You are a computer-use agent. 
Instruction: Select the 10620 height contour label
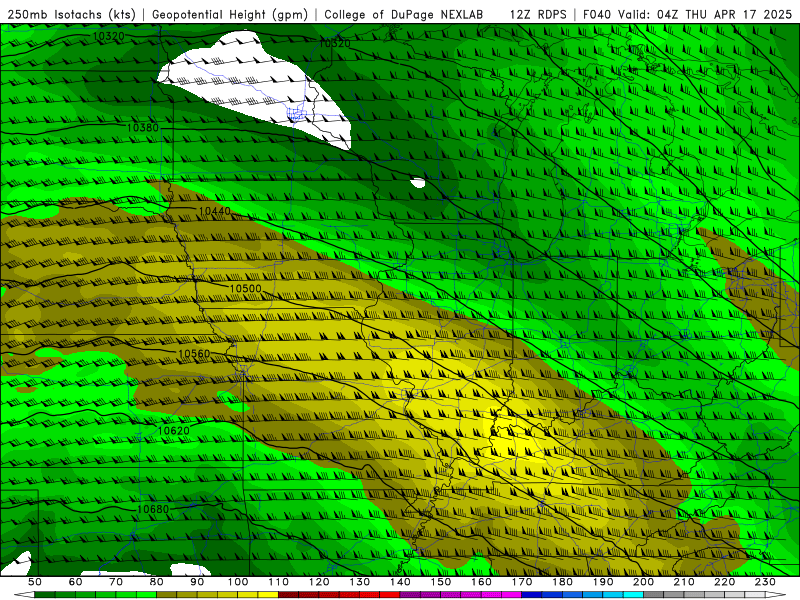173,431
